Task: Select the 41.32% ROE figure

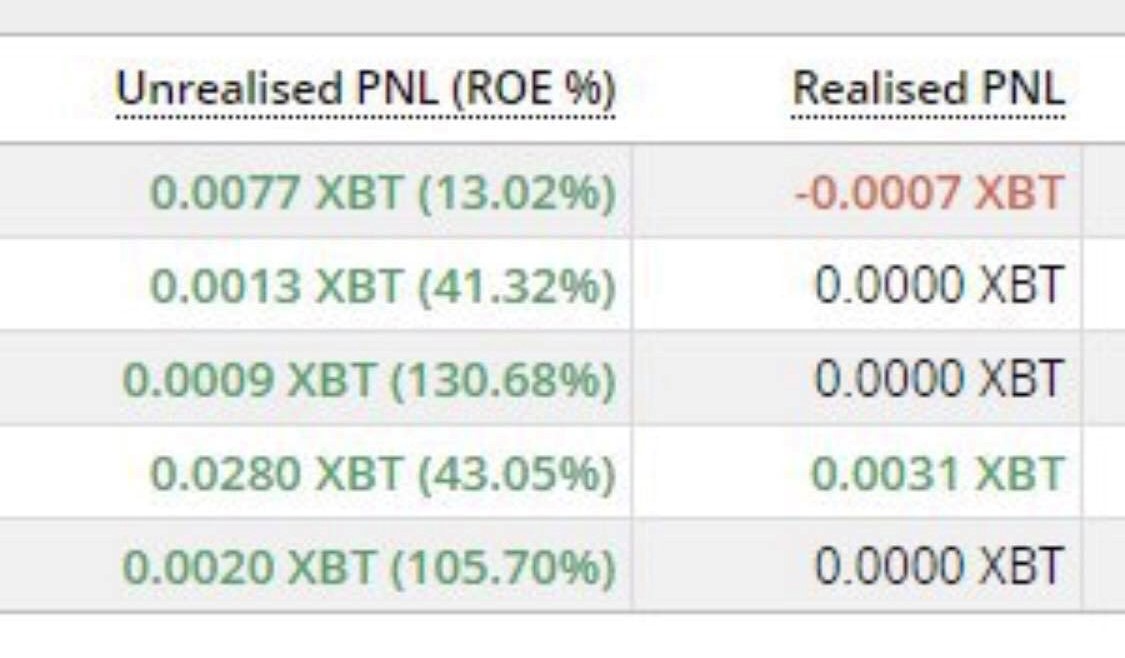Action: coord(517,286)
